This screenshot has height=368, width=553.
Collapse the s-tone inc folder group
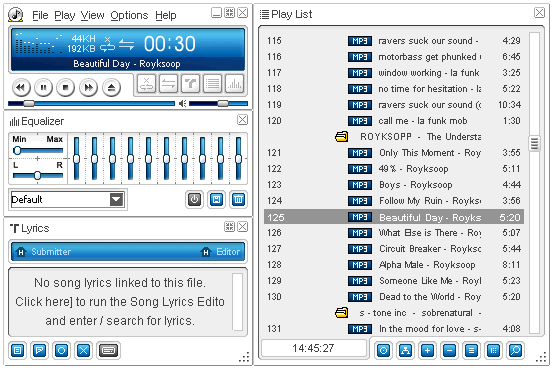(x=341, y=313)
